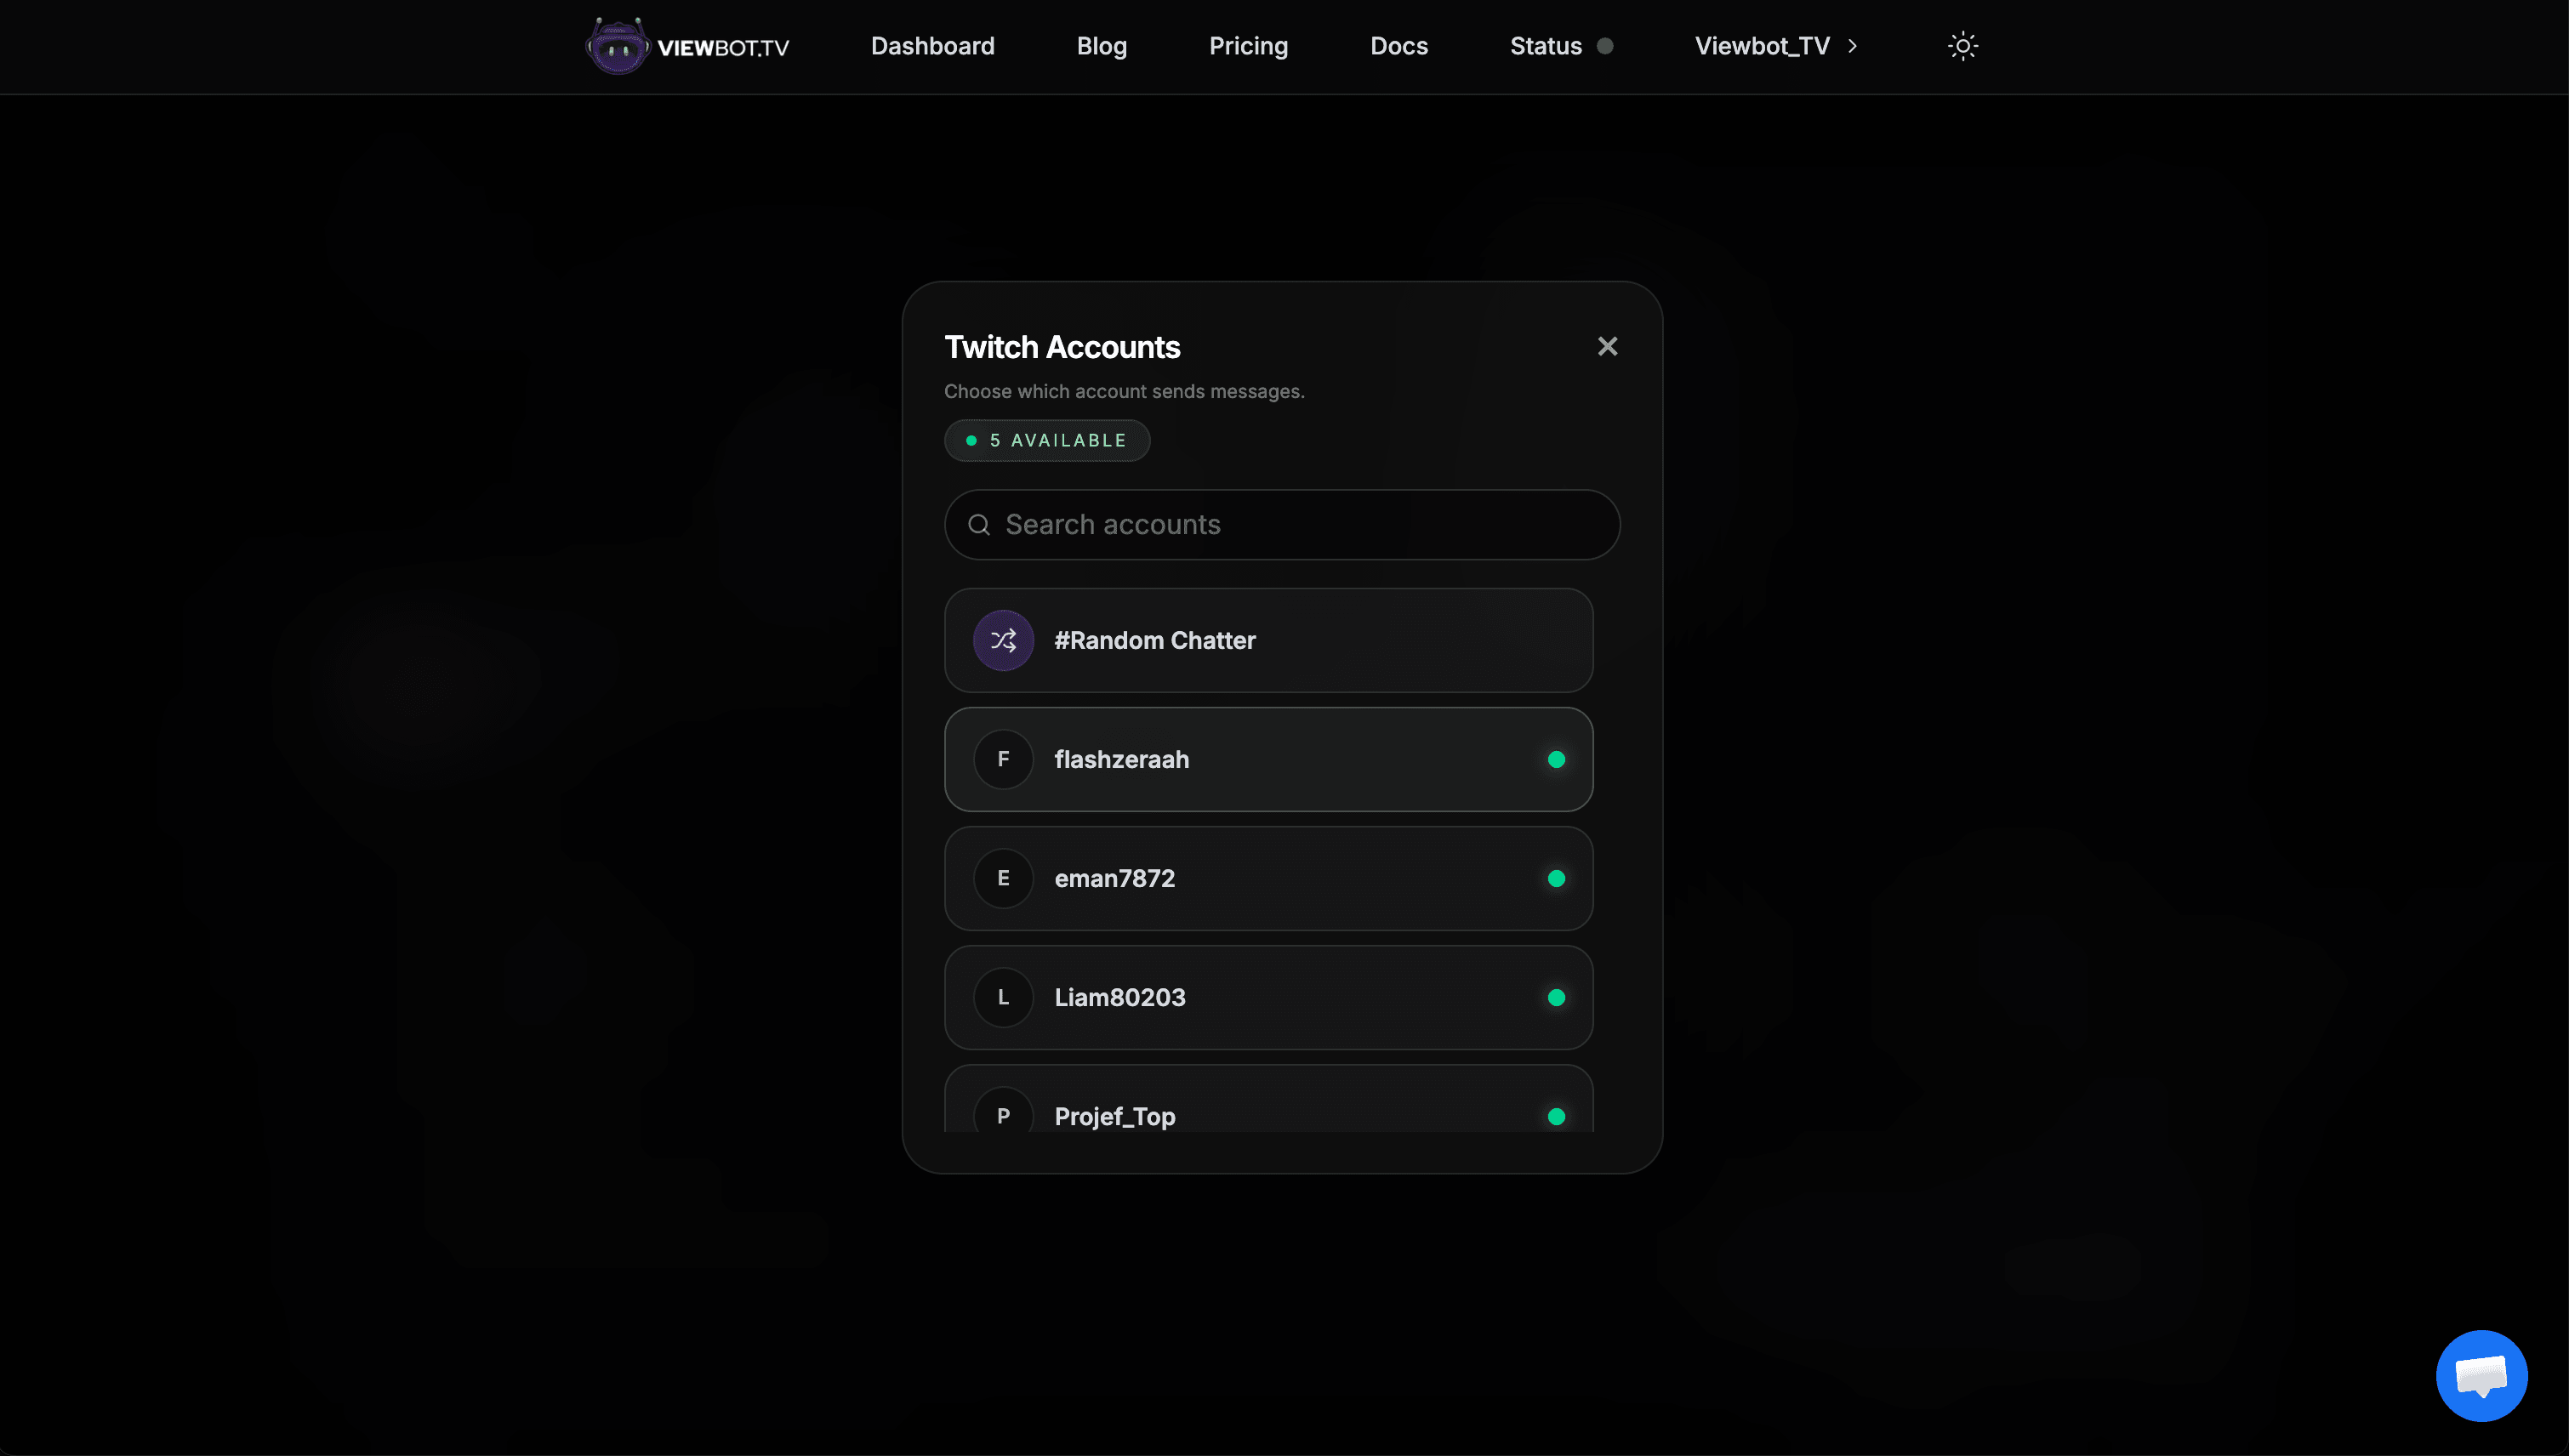
Task: Select the eman7872 account
Action: [1268, 878]
